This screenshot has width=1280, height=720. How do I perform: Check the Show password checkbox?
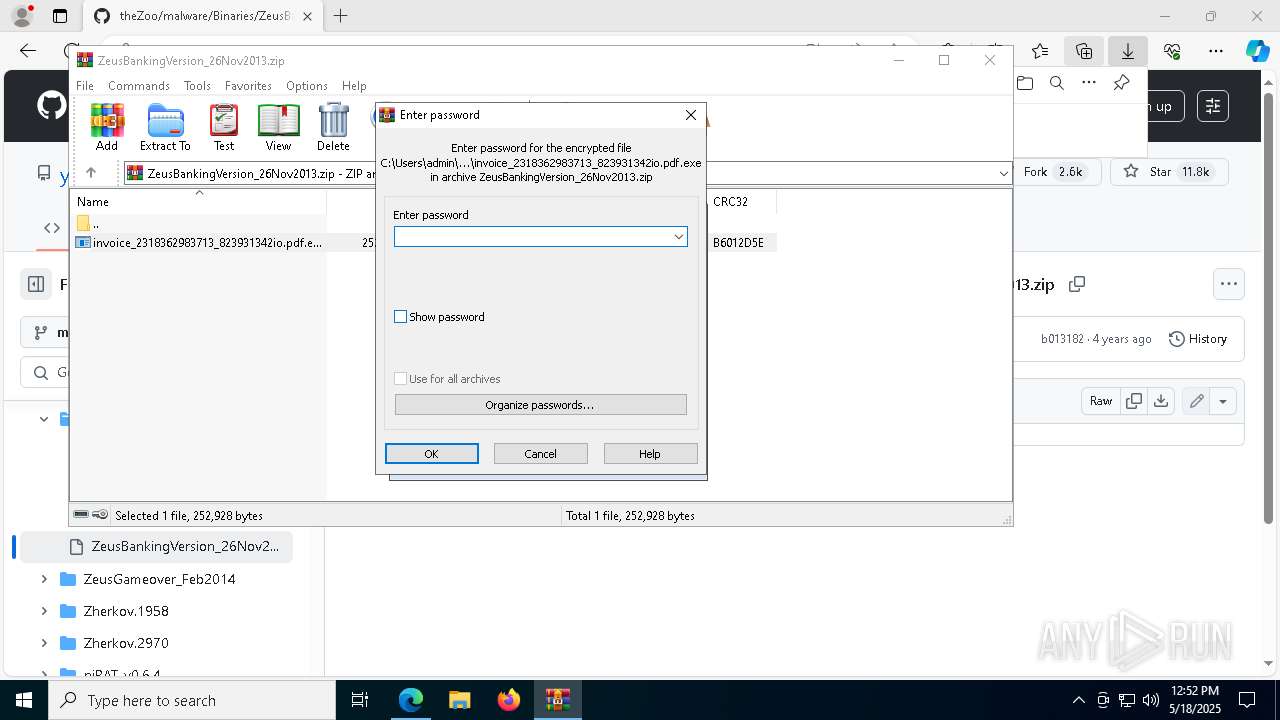[x=401, y=317]
